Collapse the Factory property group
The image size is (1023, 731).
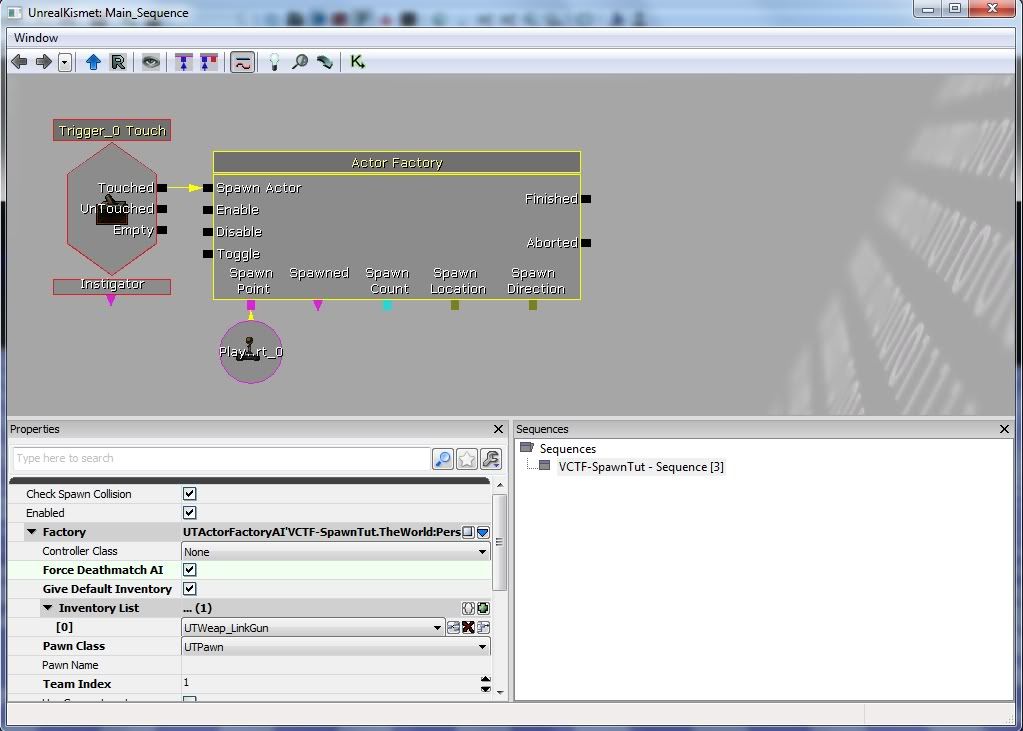tap(31, 532)
